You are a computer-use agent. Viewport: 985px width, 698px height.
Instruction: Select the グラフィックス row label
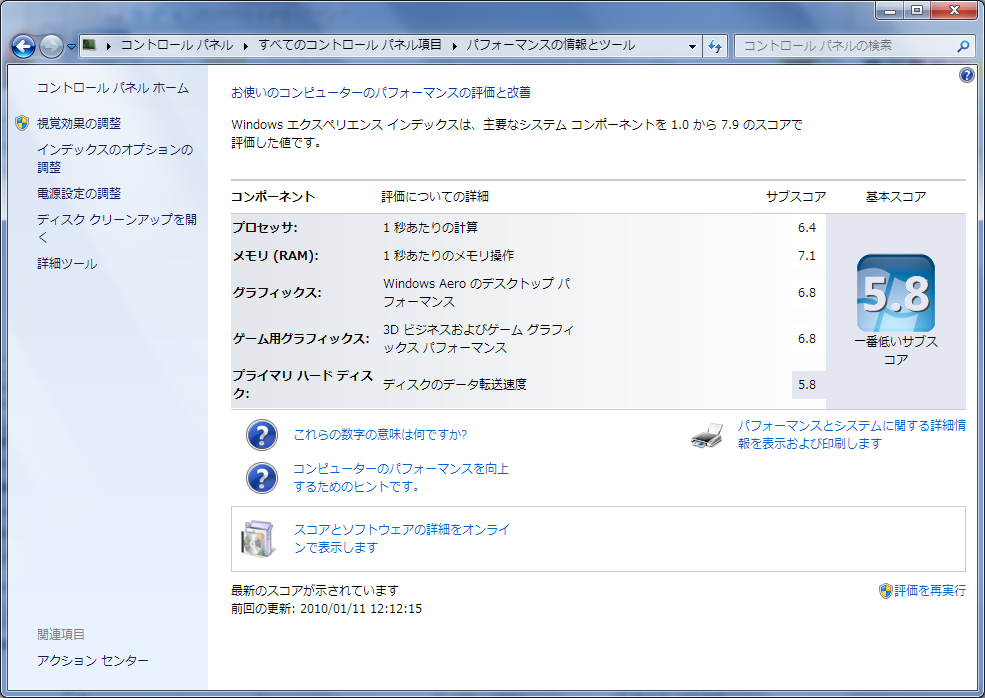(x=277, y=293)
